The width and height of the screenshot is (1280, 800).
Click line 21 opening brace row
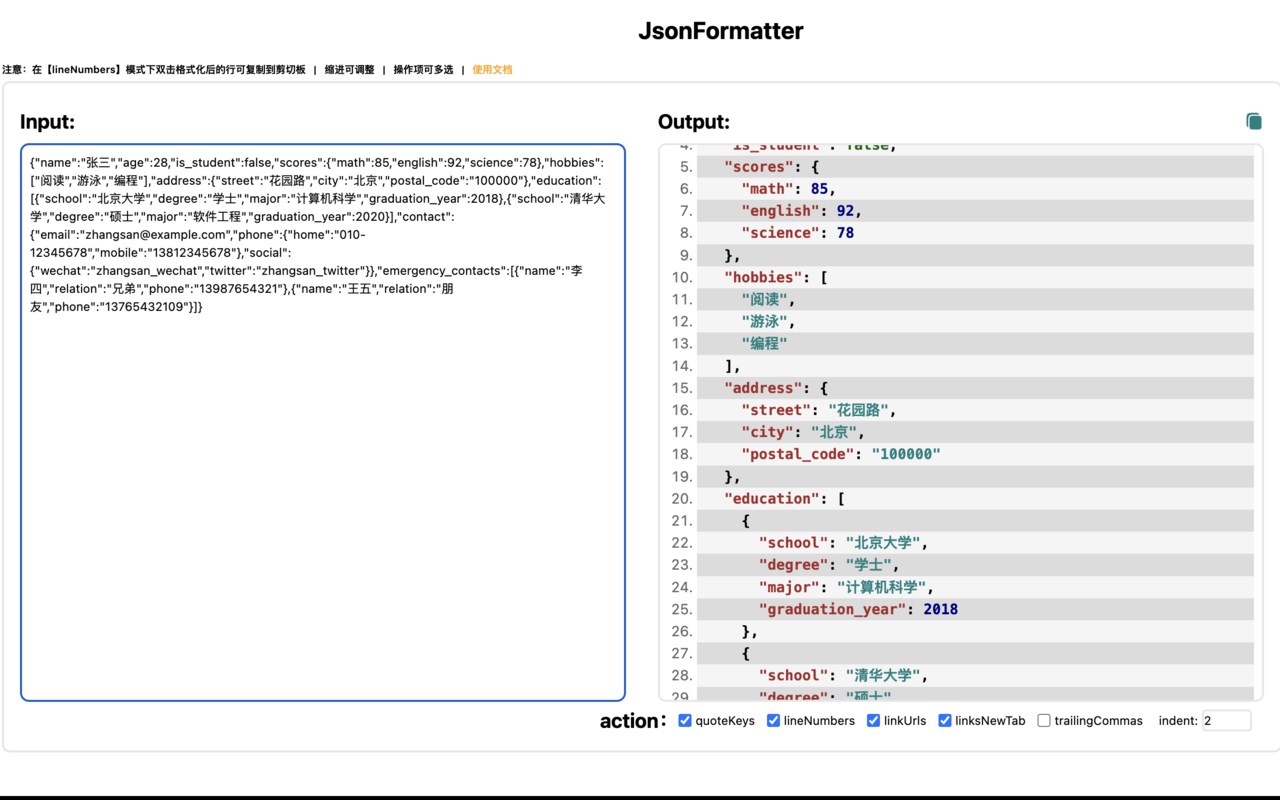tap(975, 520)
